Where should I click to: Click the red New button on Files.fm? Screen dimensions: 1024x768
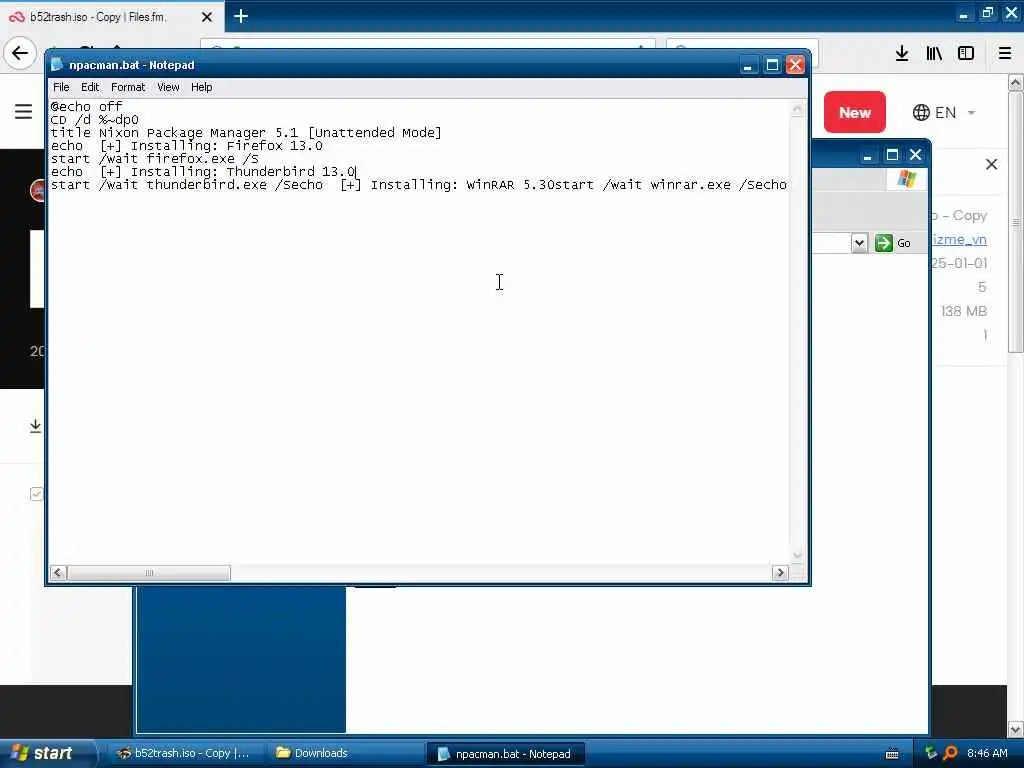click(854, 112)
